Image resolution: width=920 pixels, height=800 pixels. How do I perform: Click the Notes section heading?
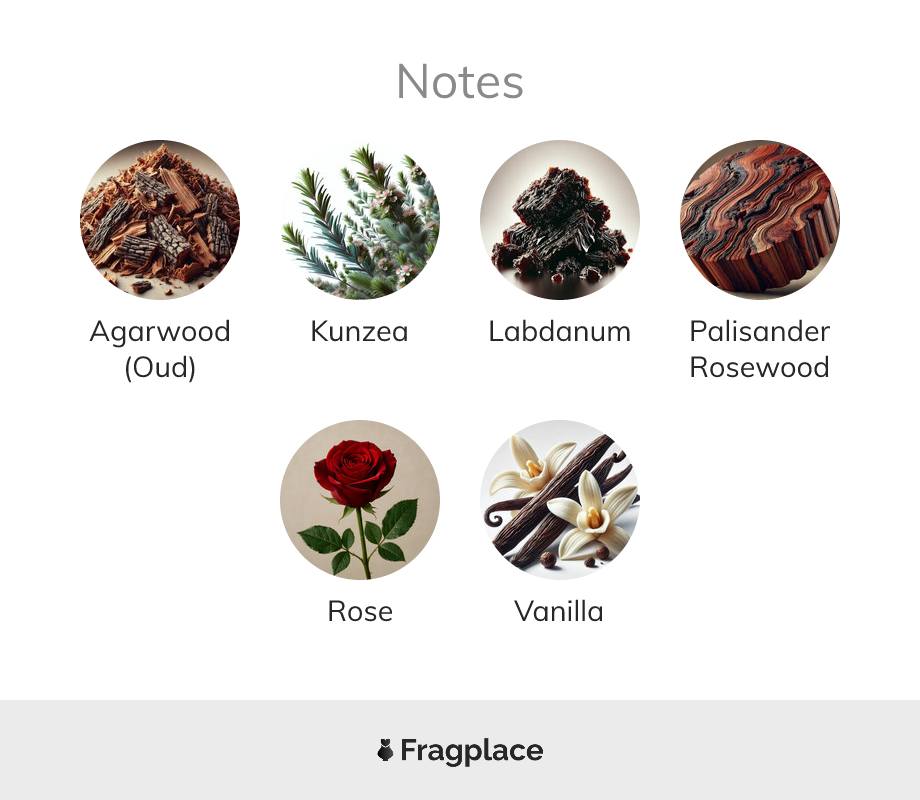(x=460, y=82)
